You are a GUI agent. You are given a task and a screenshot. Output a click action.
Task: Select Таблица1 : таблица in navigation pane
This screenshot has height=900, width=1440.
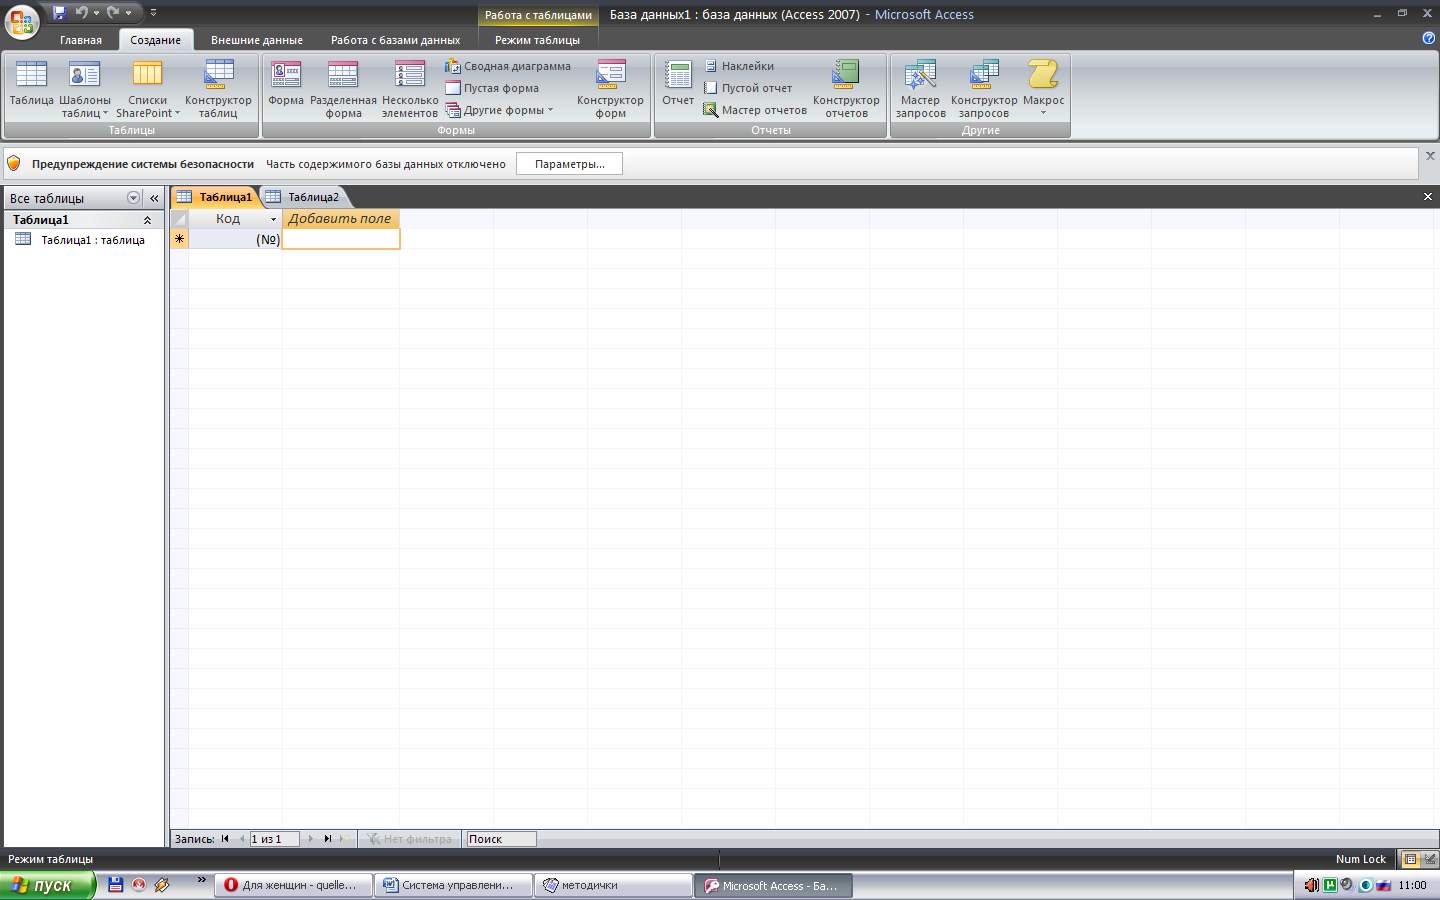point(84,240)
